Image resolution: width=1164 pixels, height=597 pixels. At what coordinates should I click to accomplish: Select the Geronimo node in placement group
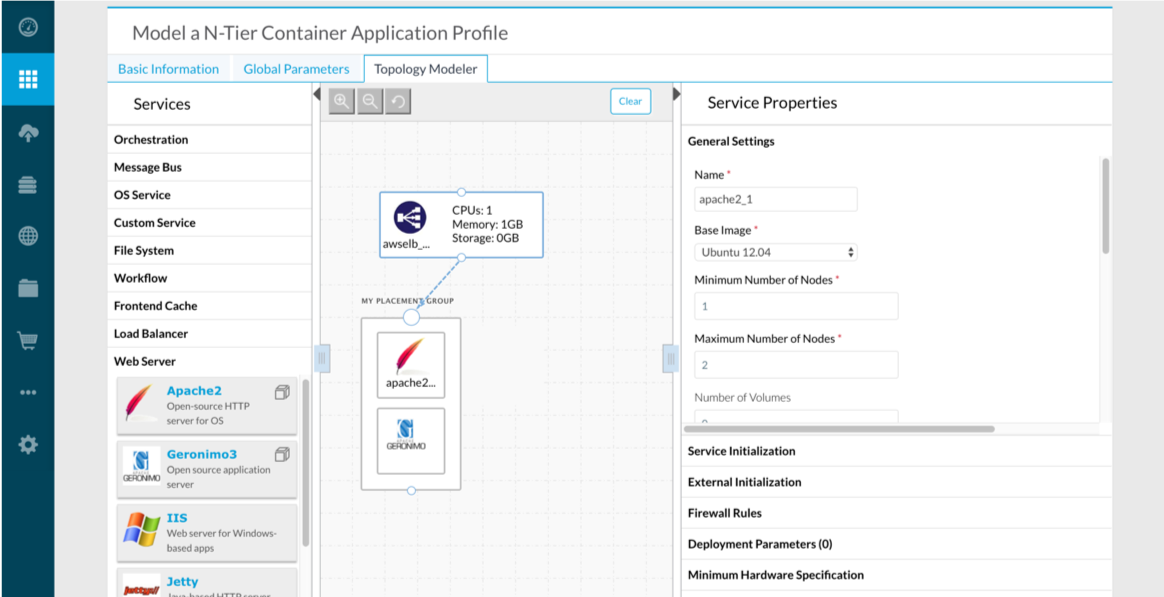(x=411, y=440)
